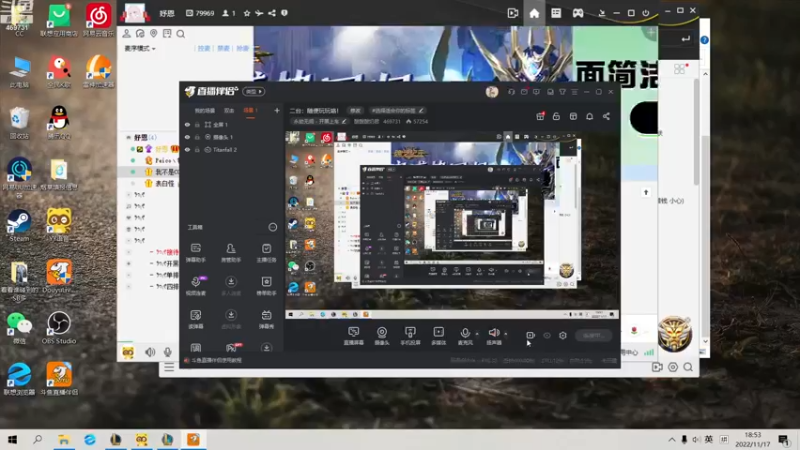Open the PK tool with red badge
Screen dimensions: 800x450
(232, 348)
